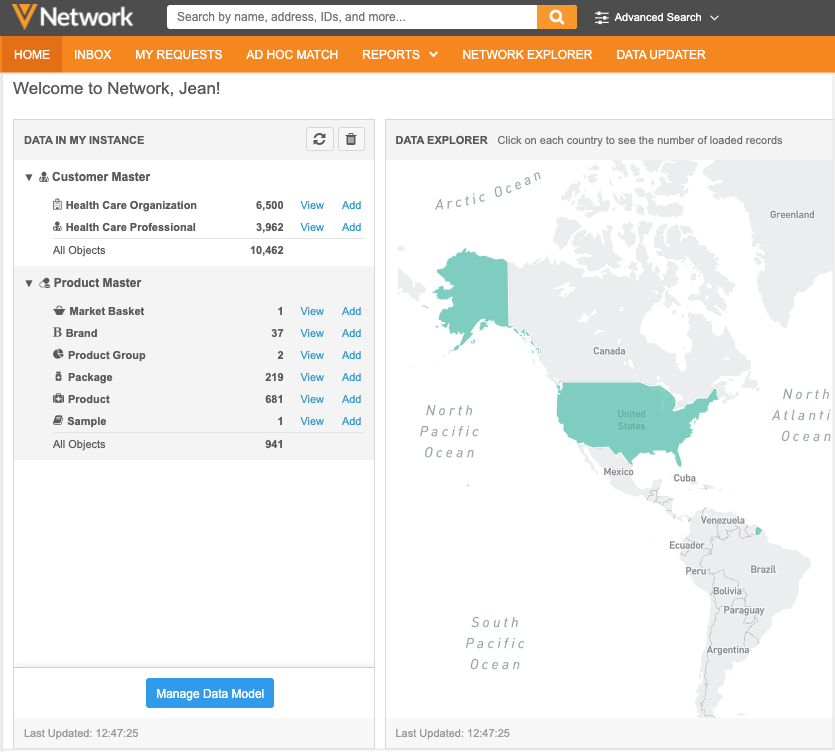Image resolution: width=835 pixels, height=752 pixels.
Task: Open the Data Updater tab
Action: click(x=661, y=54)
